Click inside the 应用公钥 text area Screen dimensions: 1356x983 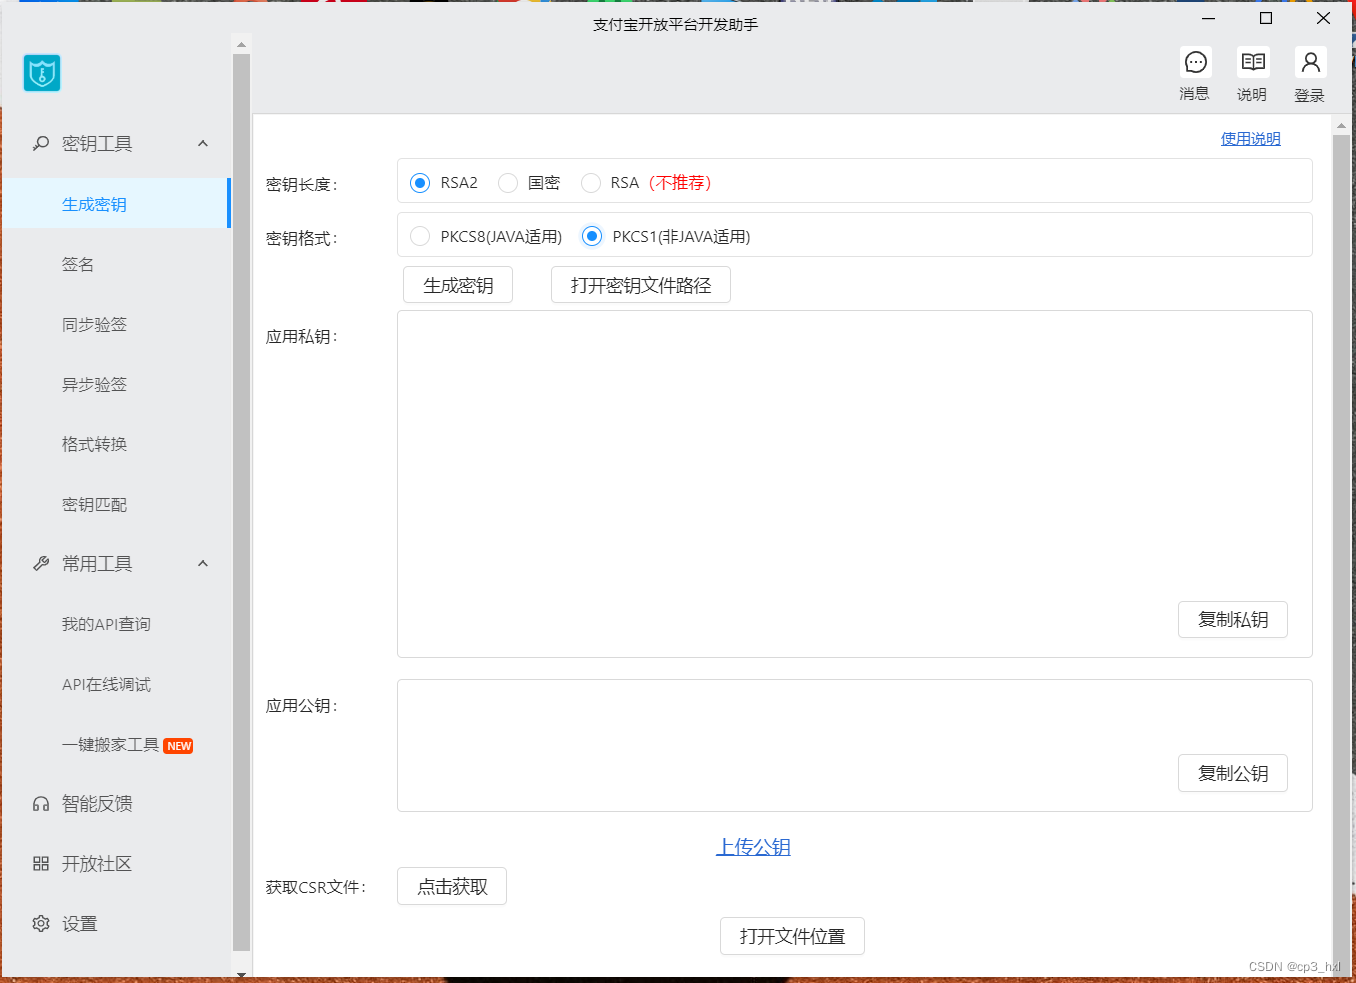click(854, 745)
